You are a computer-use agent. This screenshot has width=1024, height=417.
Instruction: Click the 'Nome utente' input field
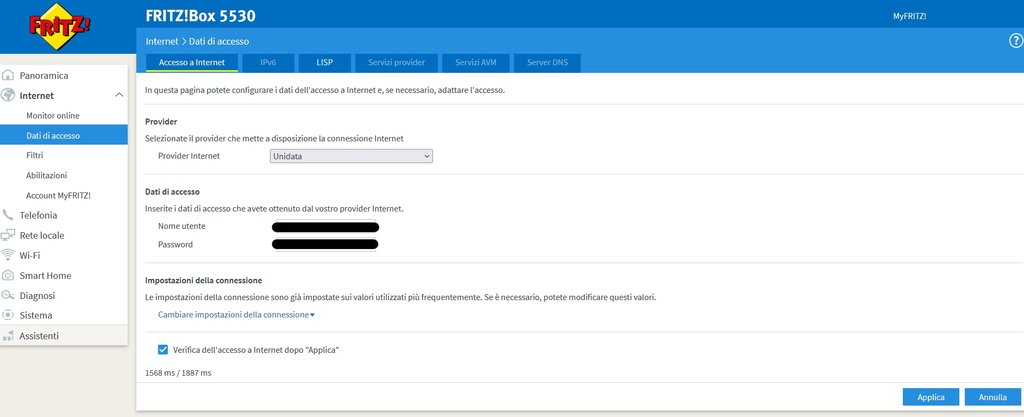click(325, 226)
